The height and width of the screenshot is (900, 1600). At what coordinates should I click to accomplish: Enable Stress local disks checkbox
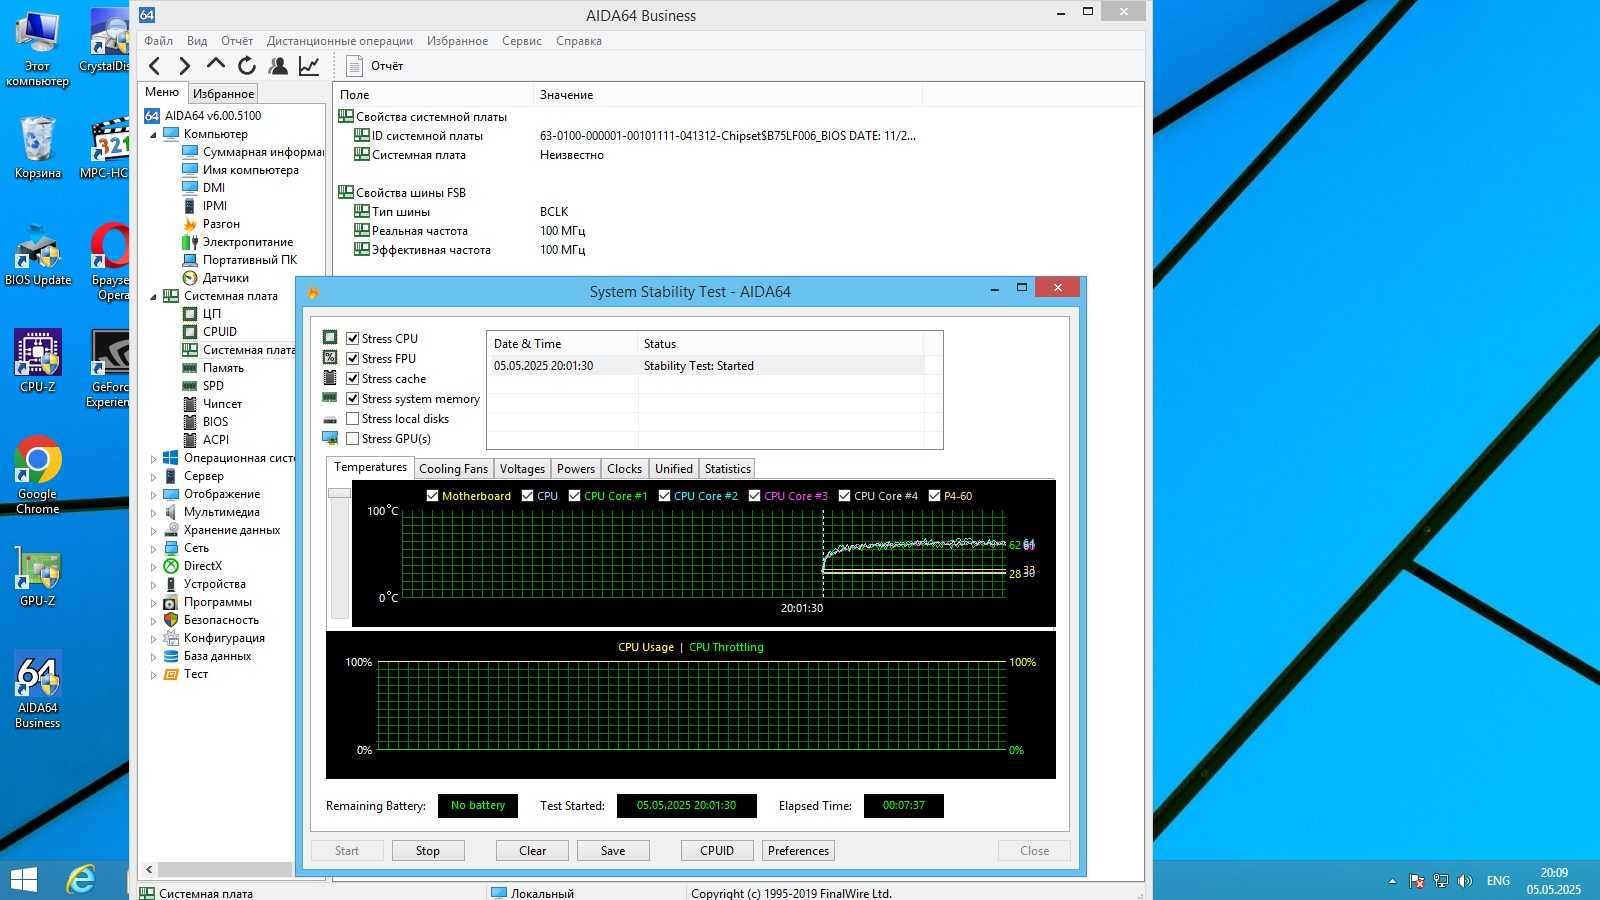coord(353,418)
